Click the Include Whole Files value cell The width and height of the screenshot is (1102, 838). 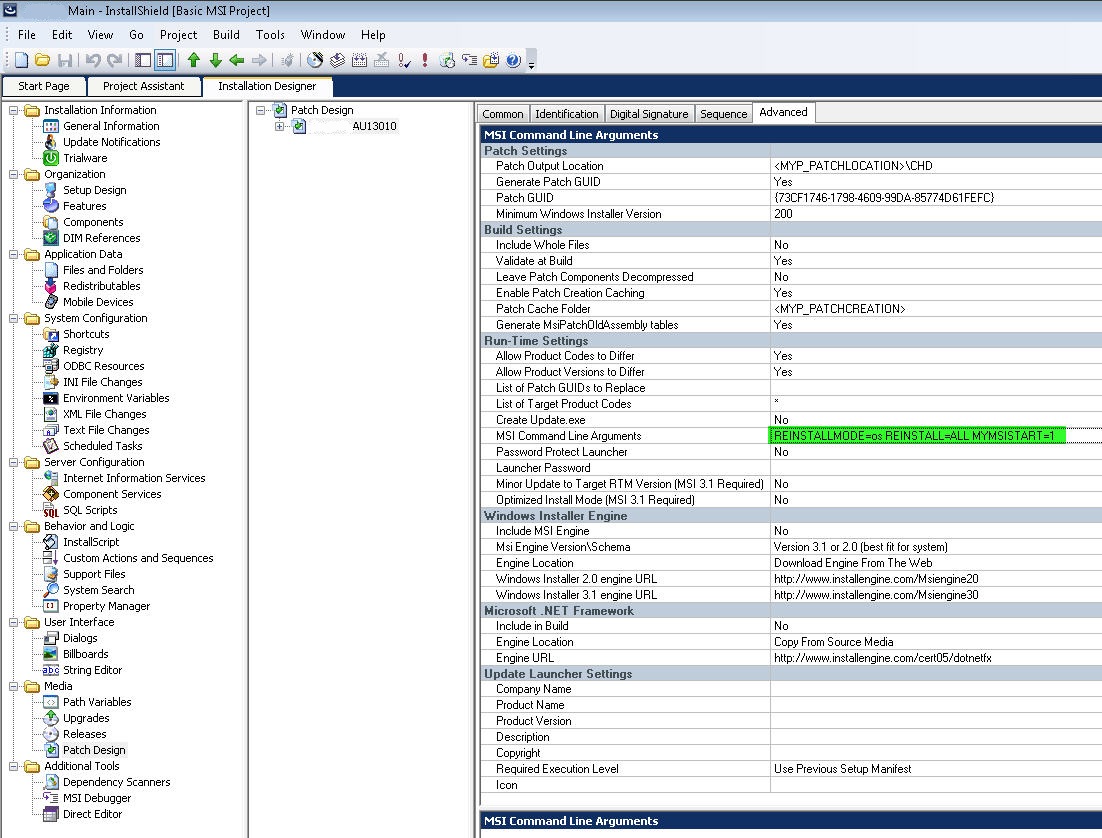pos(935,245)
